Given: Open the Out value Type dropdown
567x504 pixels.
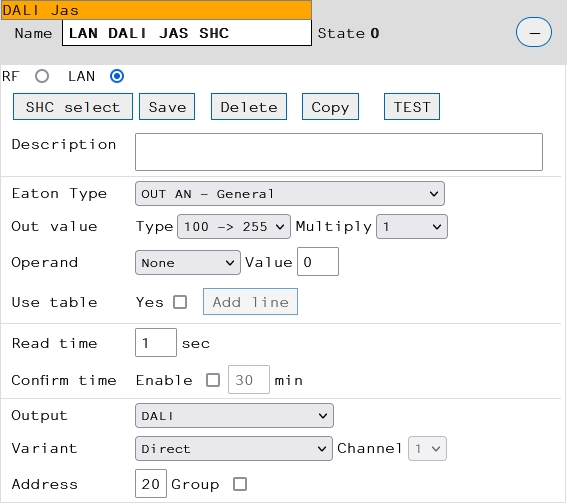Looking at the screenshot, I should point(234,227).
